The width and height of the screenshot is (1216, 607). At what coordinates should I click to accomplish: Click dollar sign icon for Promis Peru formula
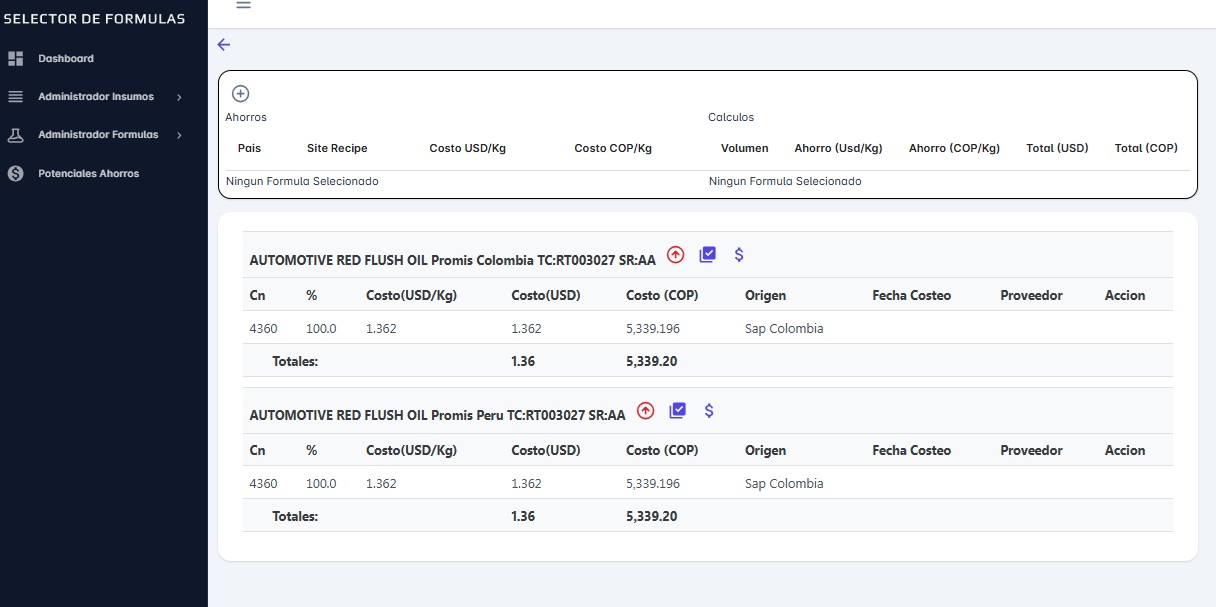tap(709, 411)
